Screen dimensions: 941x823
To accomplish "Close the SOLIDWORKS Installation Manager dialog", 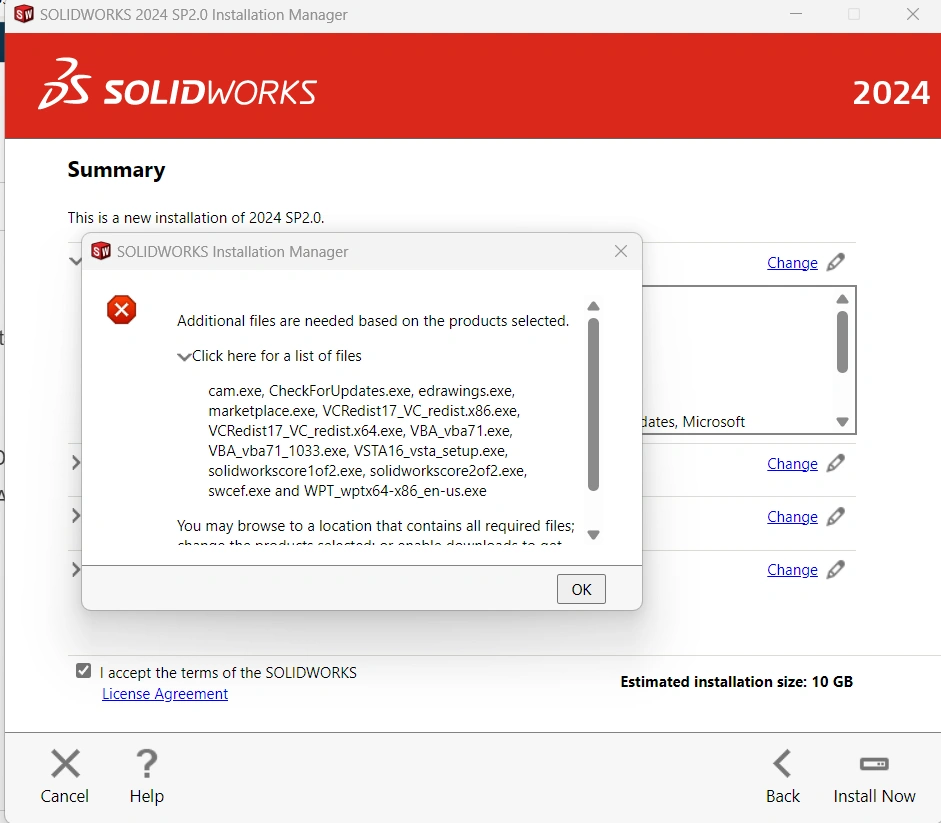I will (x=621, y=252).
